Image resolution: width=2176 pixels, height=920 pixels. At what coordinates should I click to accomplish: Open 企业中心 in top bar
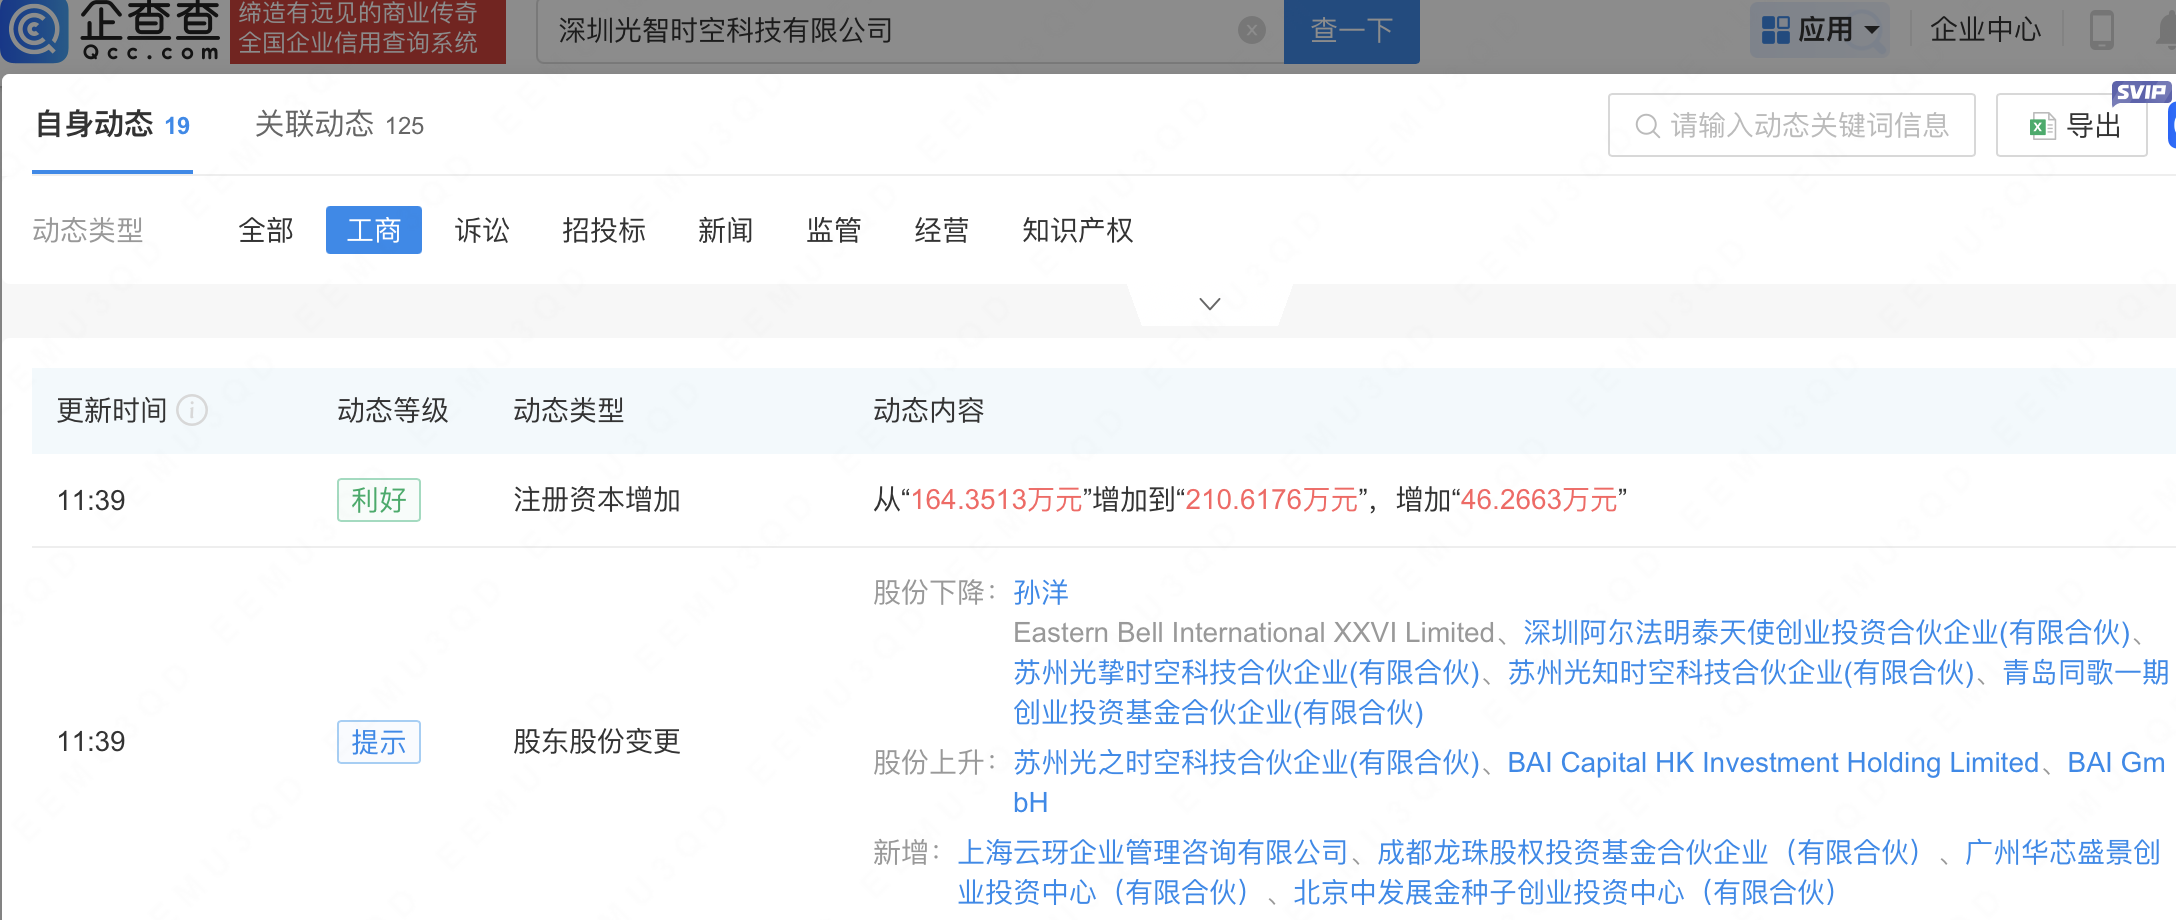(x=1985, y=30)
